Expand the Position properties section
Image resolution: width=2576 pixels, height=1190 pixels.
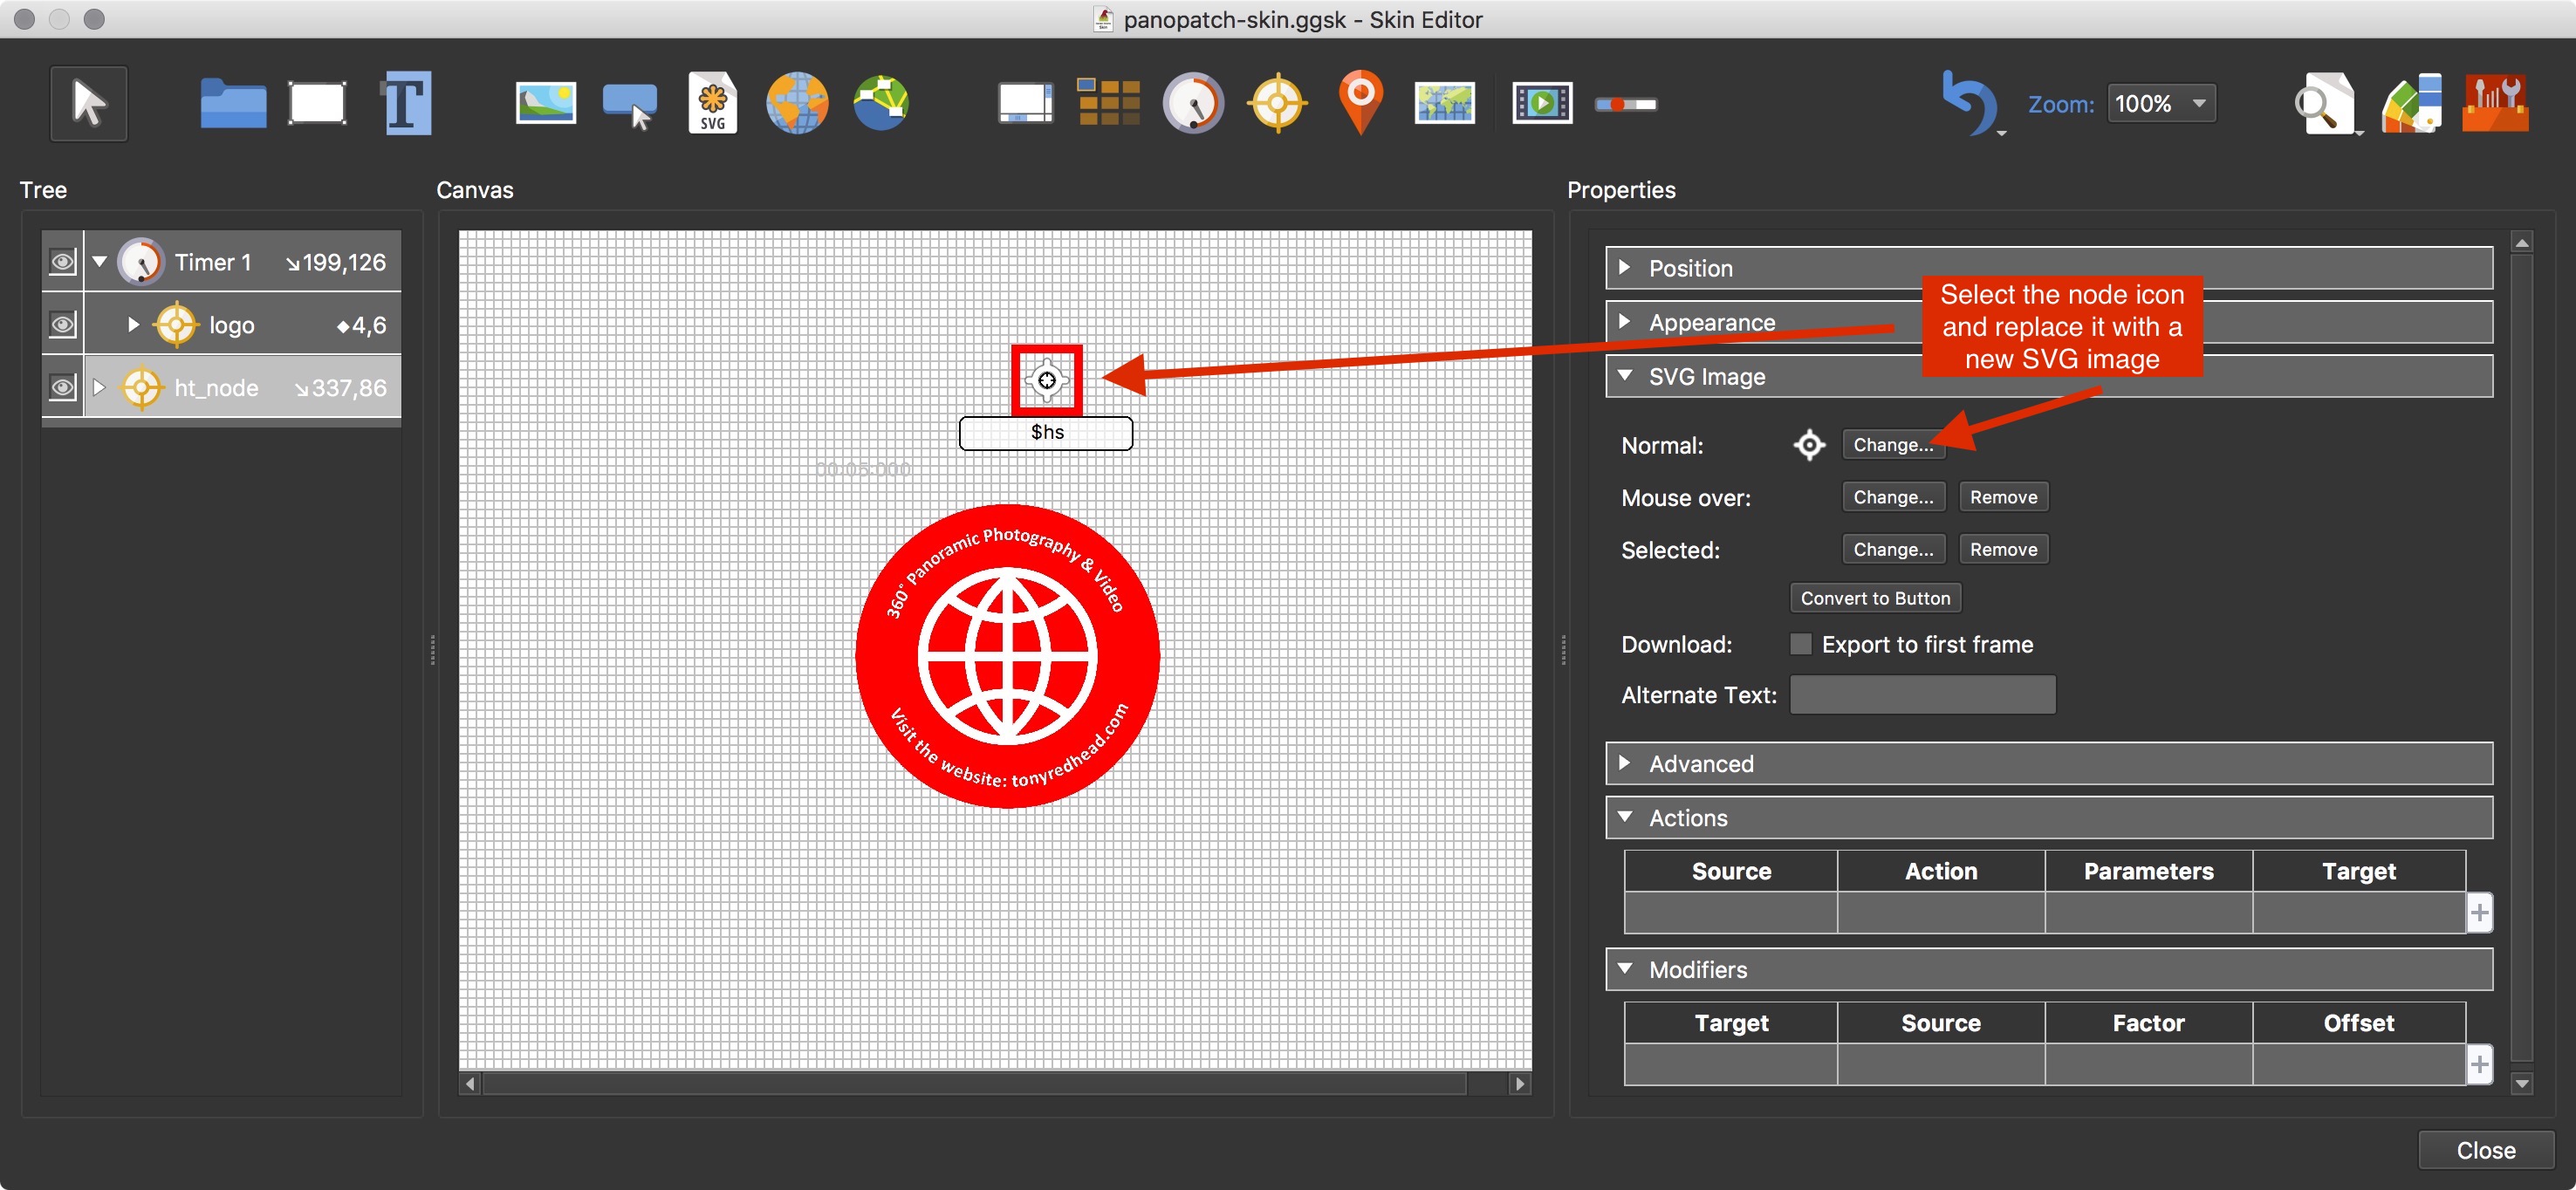pos(1624,267)
